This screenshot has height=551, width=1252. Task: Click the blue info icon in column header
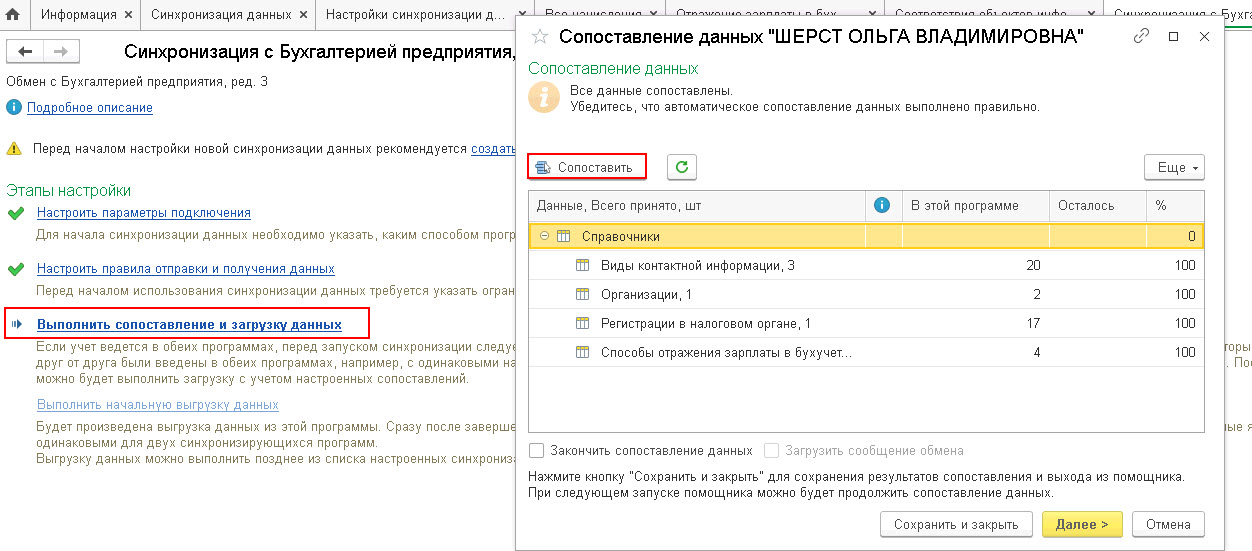click(x=882, y=205)
